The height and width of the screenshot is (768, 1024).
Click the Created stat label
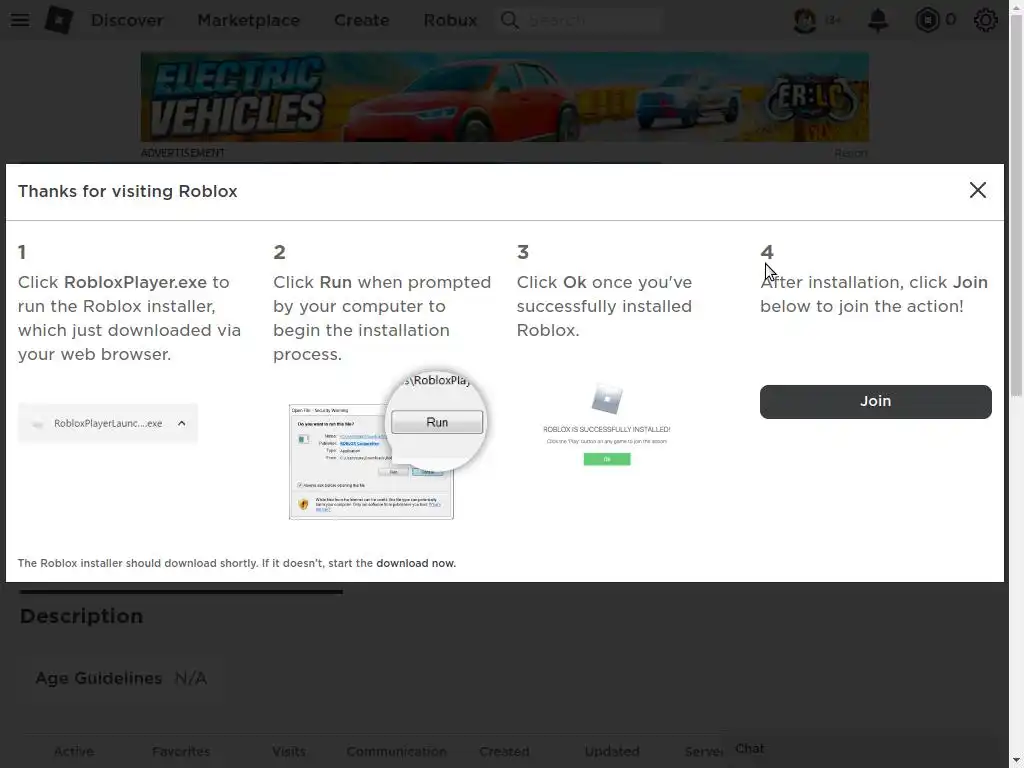(x=504, y=752)
